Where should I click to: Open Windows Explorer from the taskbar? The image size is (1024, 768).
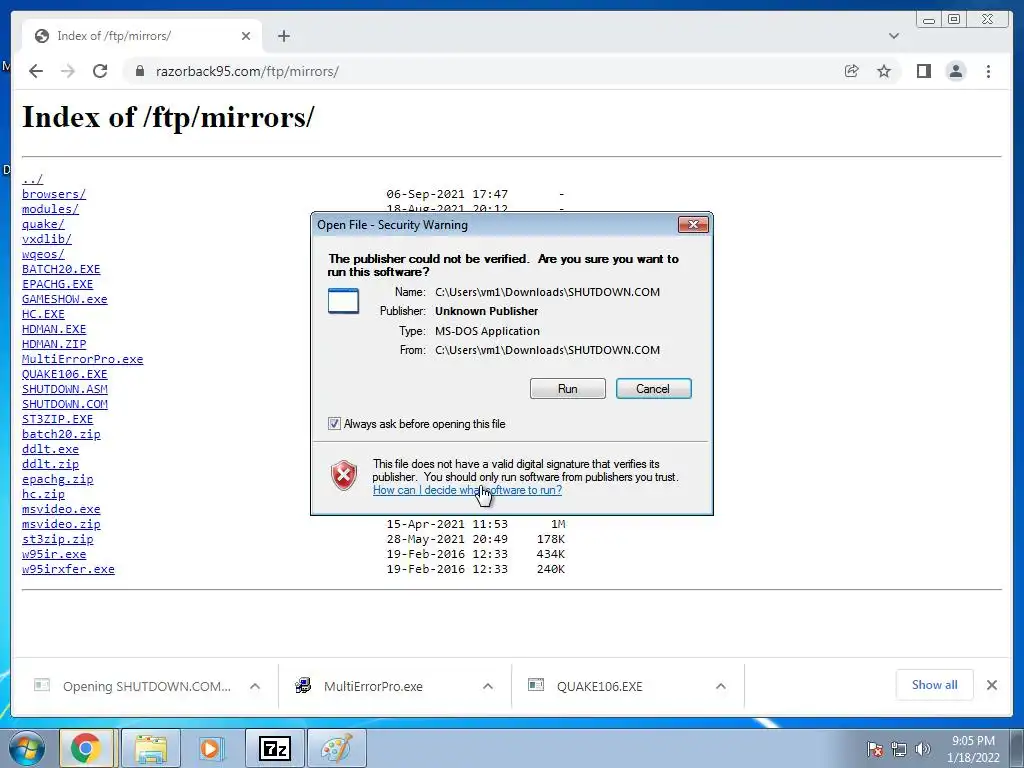[150, 748]
